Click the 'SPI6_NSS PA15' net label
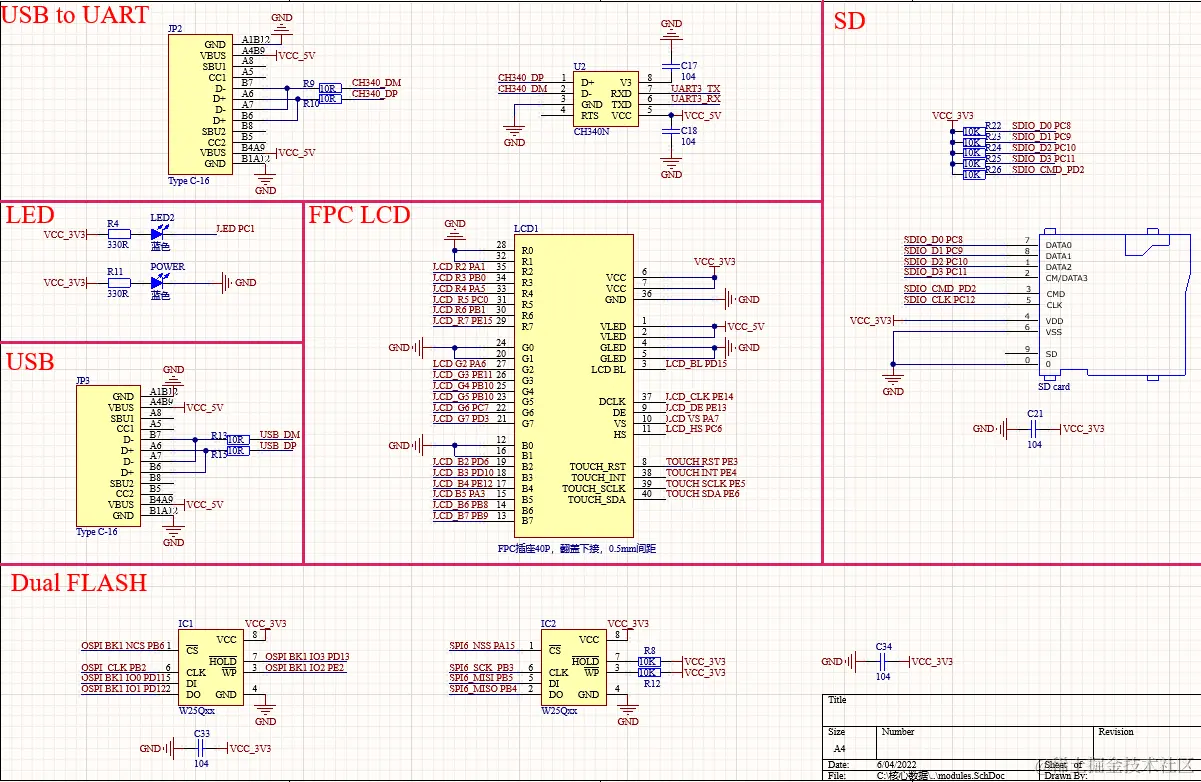1201x782 pixels. [x=482, y=646]
